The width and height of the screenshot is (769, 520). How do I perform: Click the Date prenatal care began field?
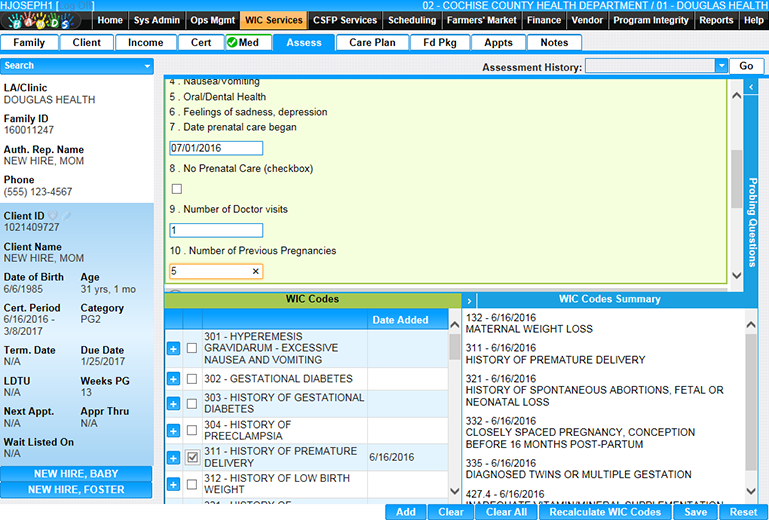pyautogui.click(x=216, y=148)
